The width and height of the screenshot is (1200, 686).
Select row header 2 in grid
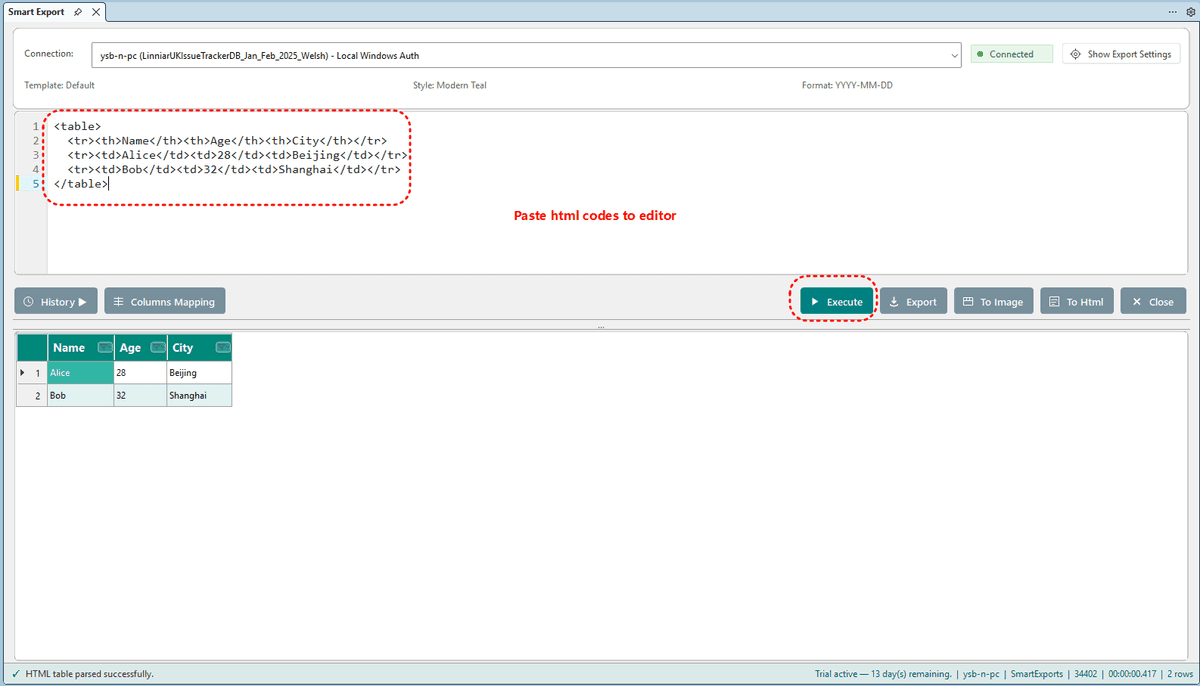(32, 396)
